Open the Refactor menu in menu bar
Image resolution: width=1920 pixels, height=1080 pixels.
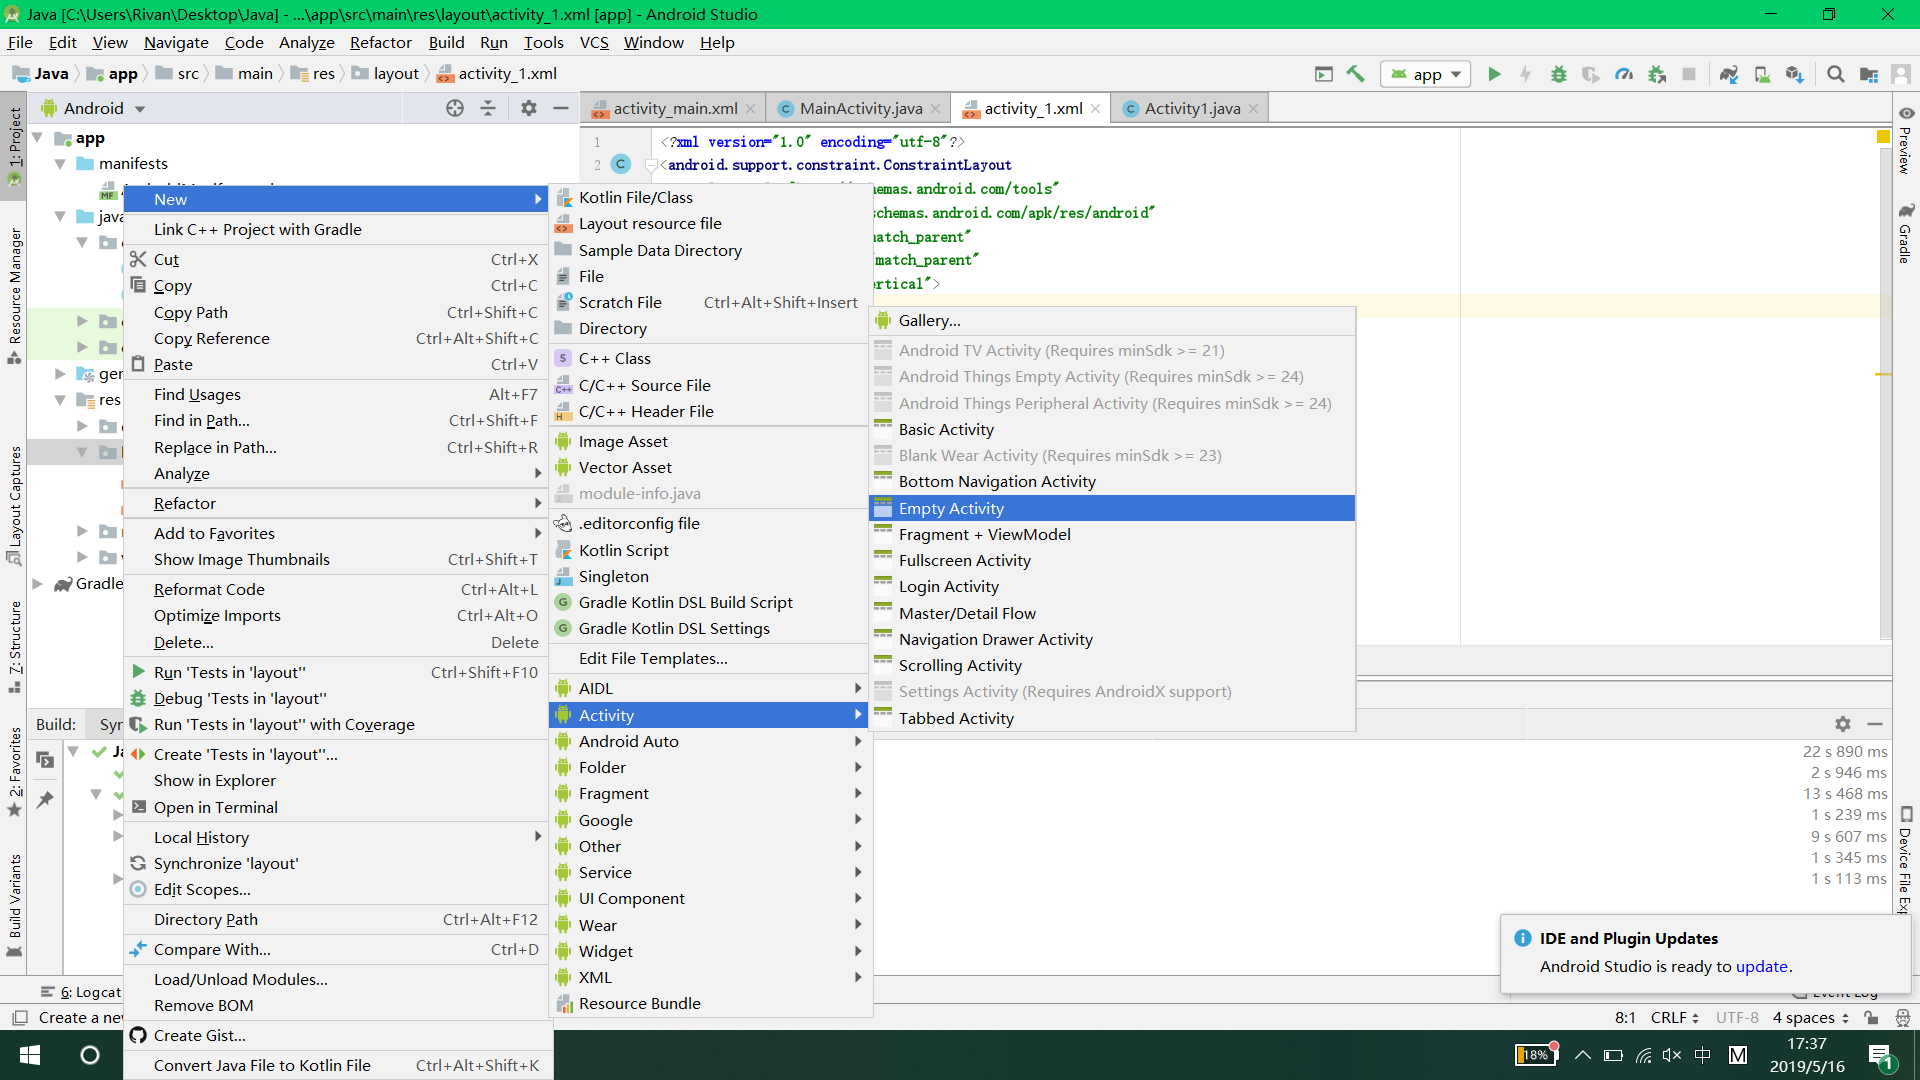(x=380, y=43)
